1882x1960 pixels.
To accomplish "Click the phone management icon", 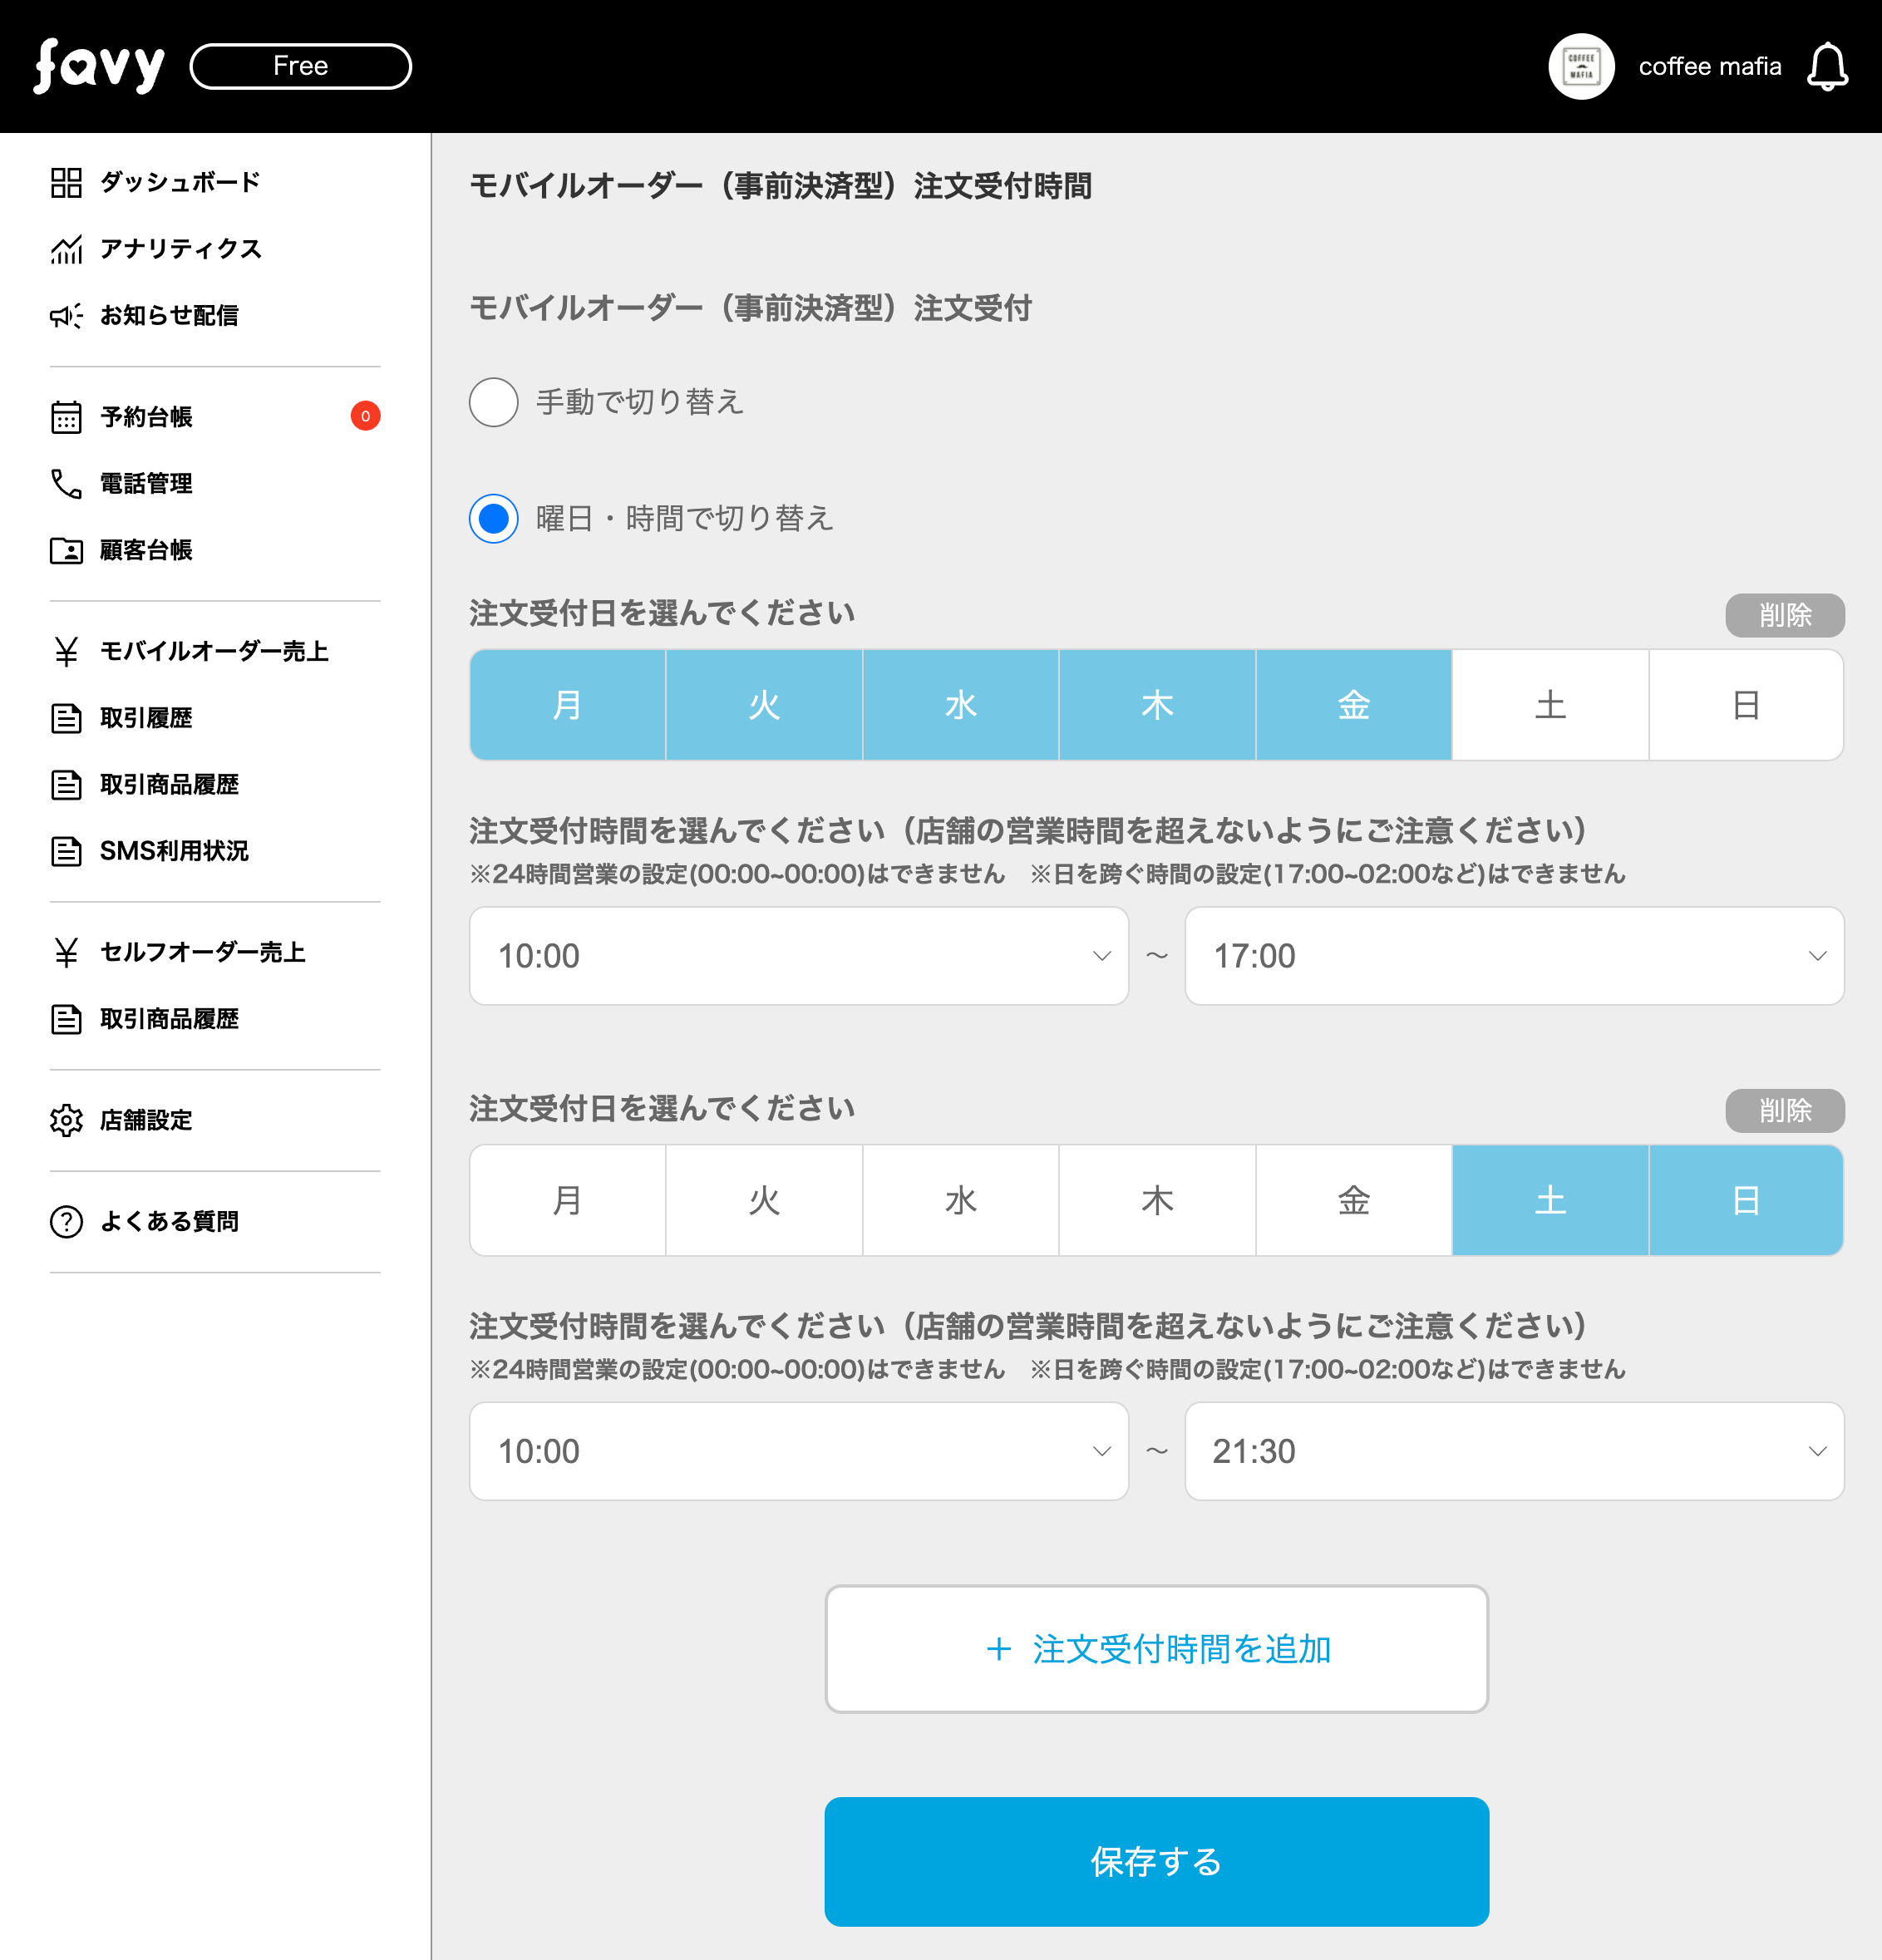I will point(66,484).
